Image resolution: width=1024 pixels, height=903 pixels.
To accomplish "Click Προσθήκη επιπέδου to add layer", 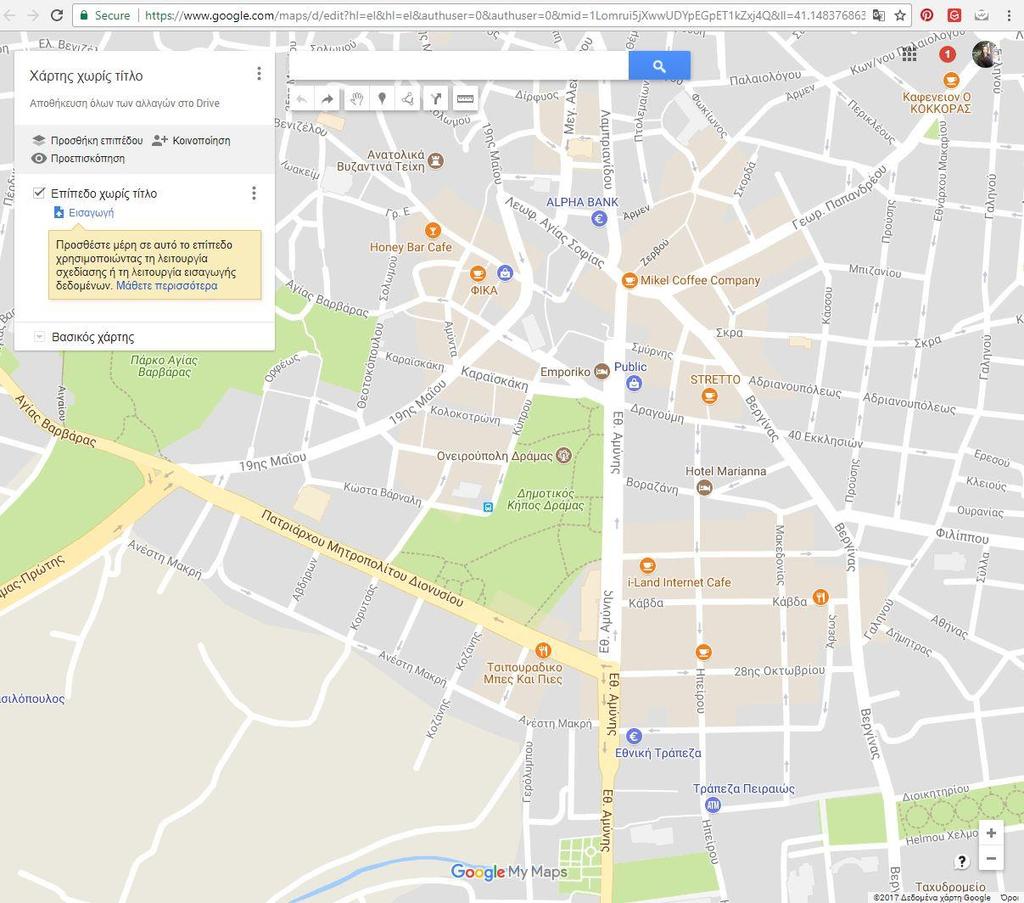I will click(x=88, y=140).
